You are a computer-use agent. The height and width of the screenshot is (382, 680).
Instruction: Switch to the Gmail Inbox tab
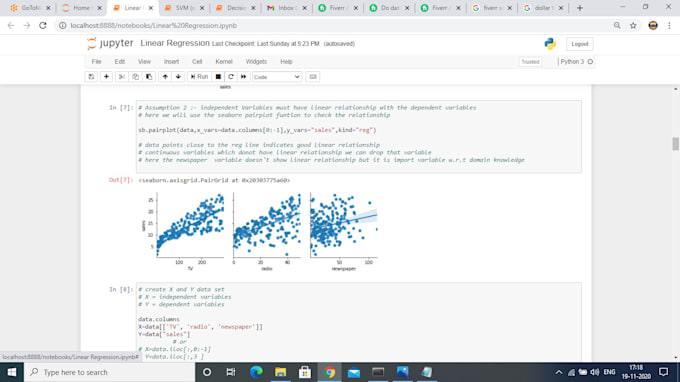tap(286, 8)
